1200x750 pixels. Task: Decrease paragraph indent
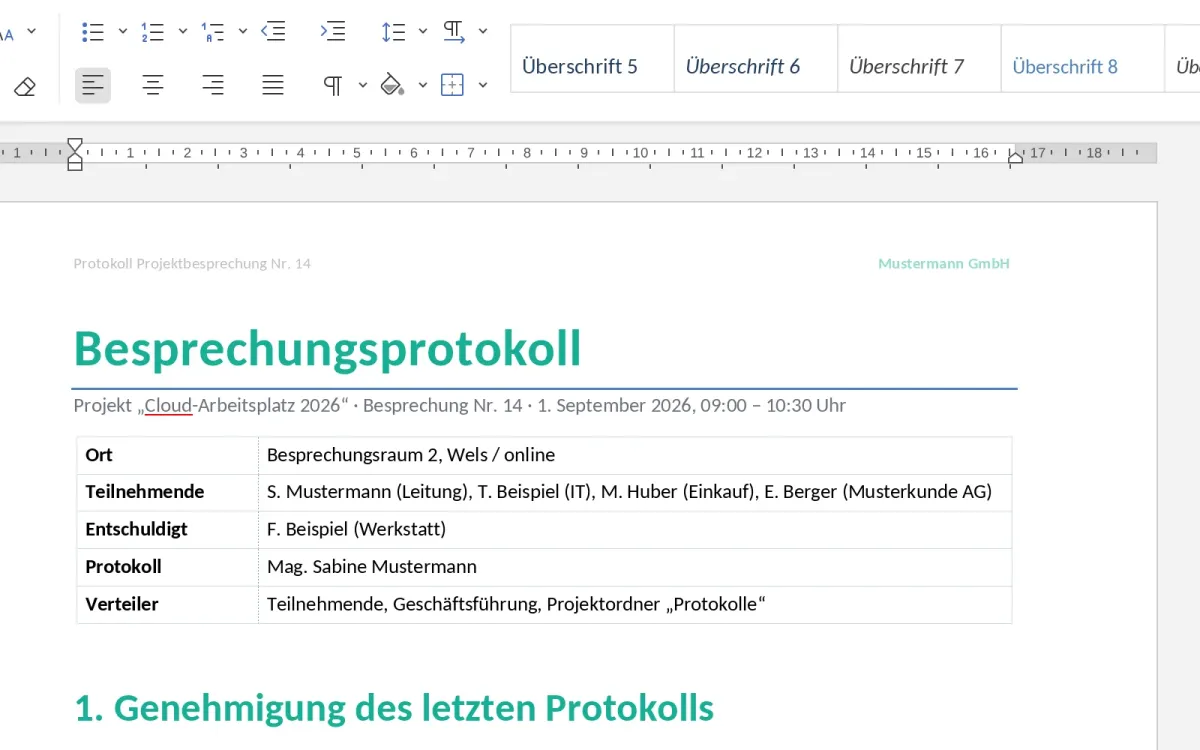pos(273,31)
